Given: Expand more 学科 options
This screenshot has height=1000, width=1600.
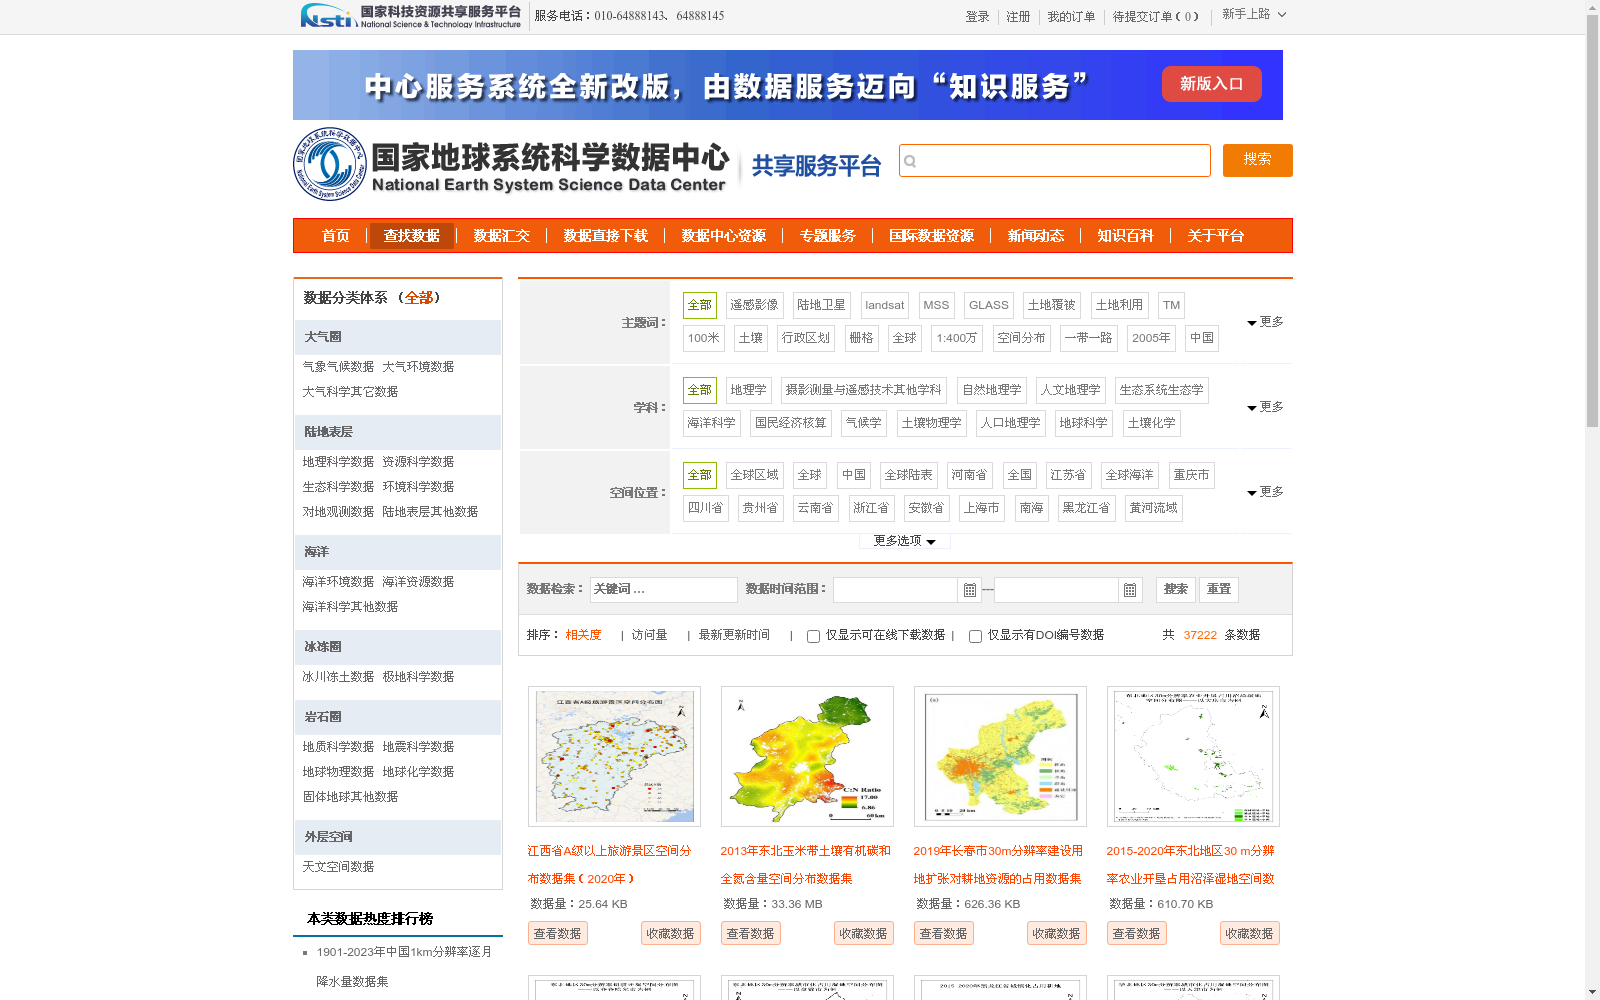Looking at the screenshot, I should point(1265,407).
